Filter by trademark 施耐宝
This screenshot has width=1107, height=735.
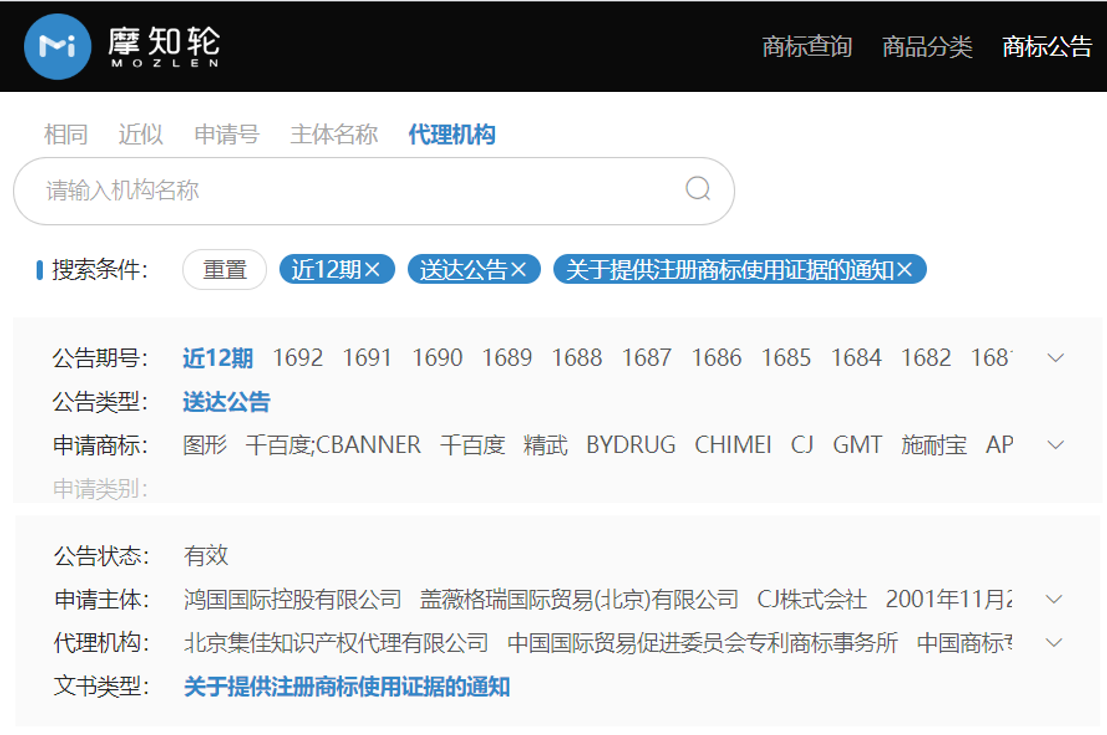(x=934, y=445)
